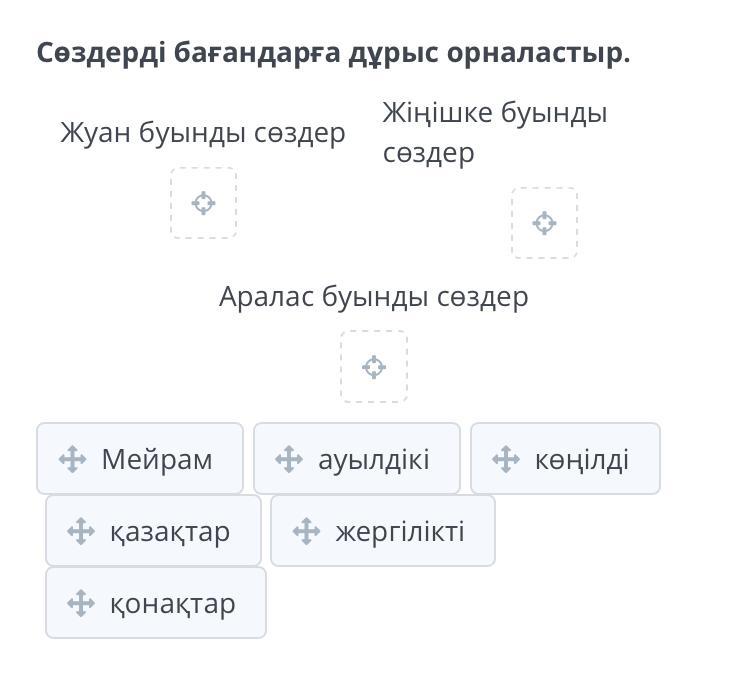
Task: Click the move icon on қазақтар
Action: point(81,531)
